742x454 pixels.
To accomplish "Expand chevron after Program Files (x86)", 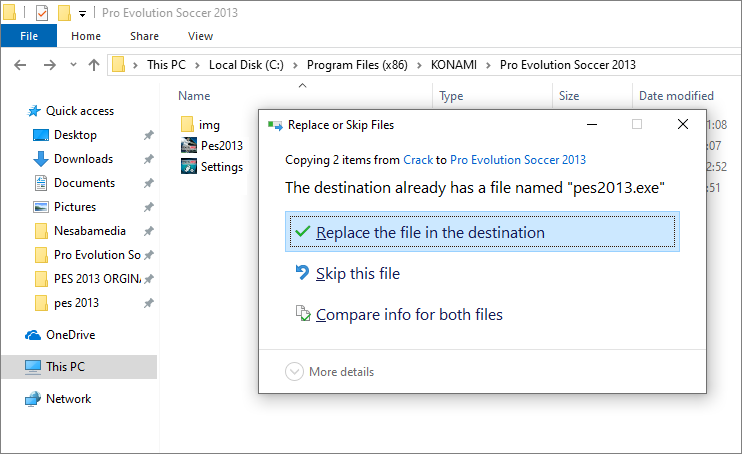I will [x=419, y=65].
